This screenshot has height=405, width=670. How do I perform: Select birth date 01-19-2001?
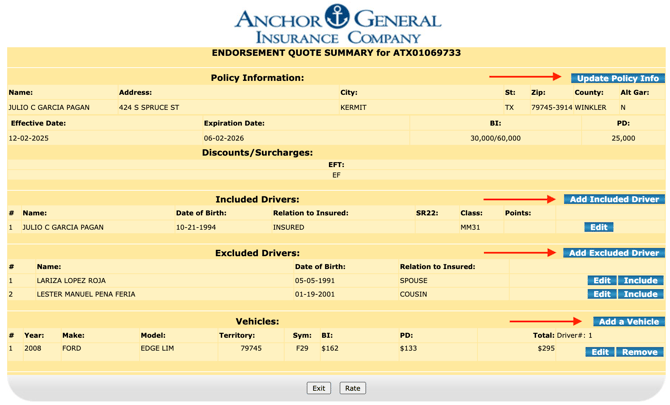click(x=314, y=294)
